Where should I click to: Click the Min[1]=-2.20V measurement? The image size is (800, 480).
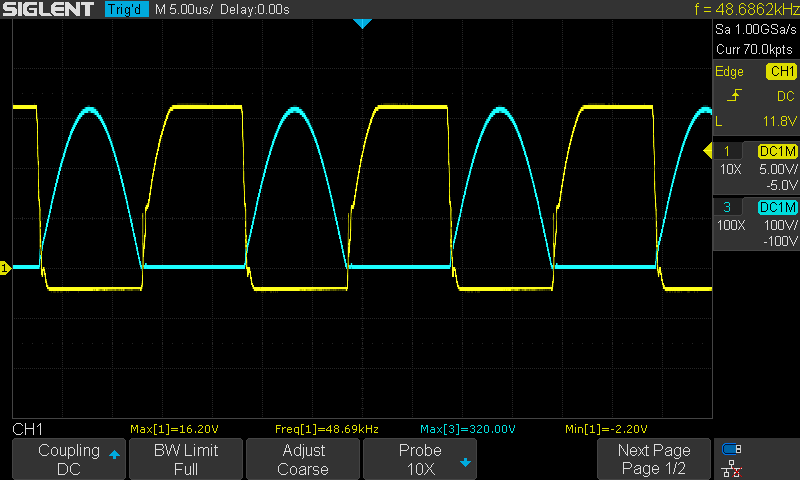tap(606, 429)
